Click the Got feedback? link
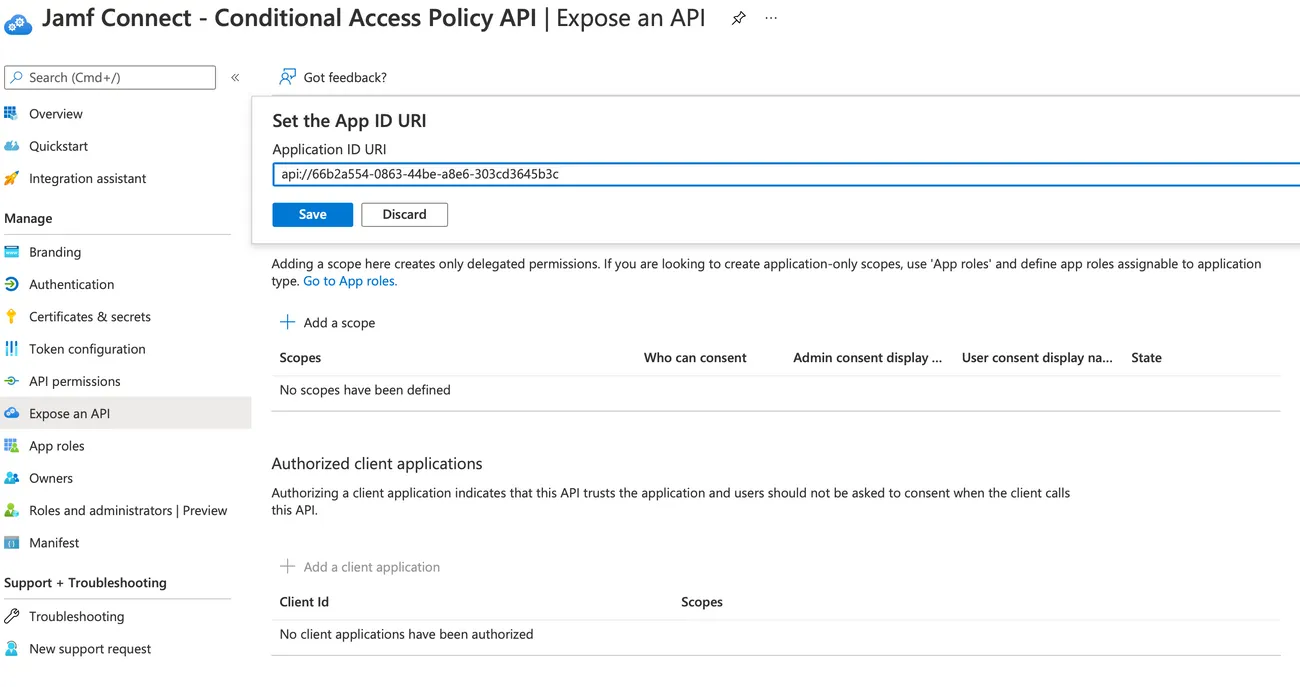The width and height of the screenshot is (1300, 687). pos(333,77)
